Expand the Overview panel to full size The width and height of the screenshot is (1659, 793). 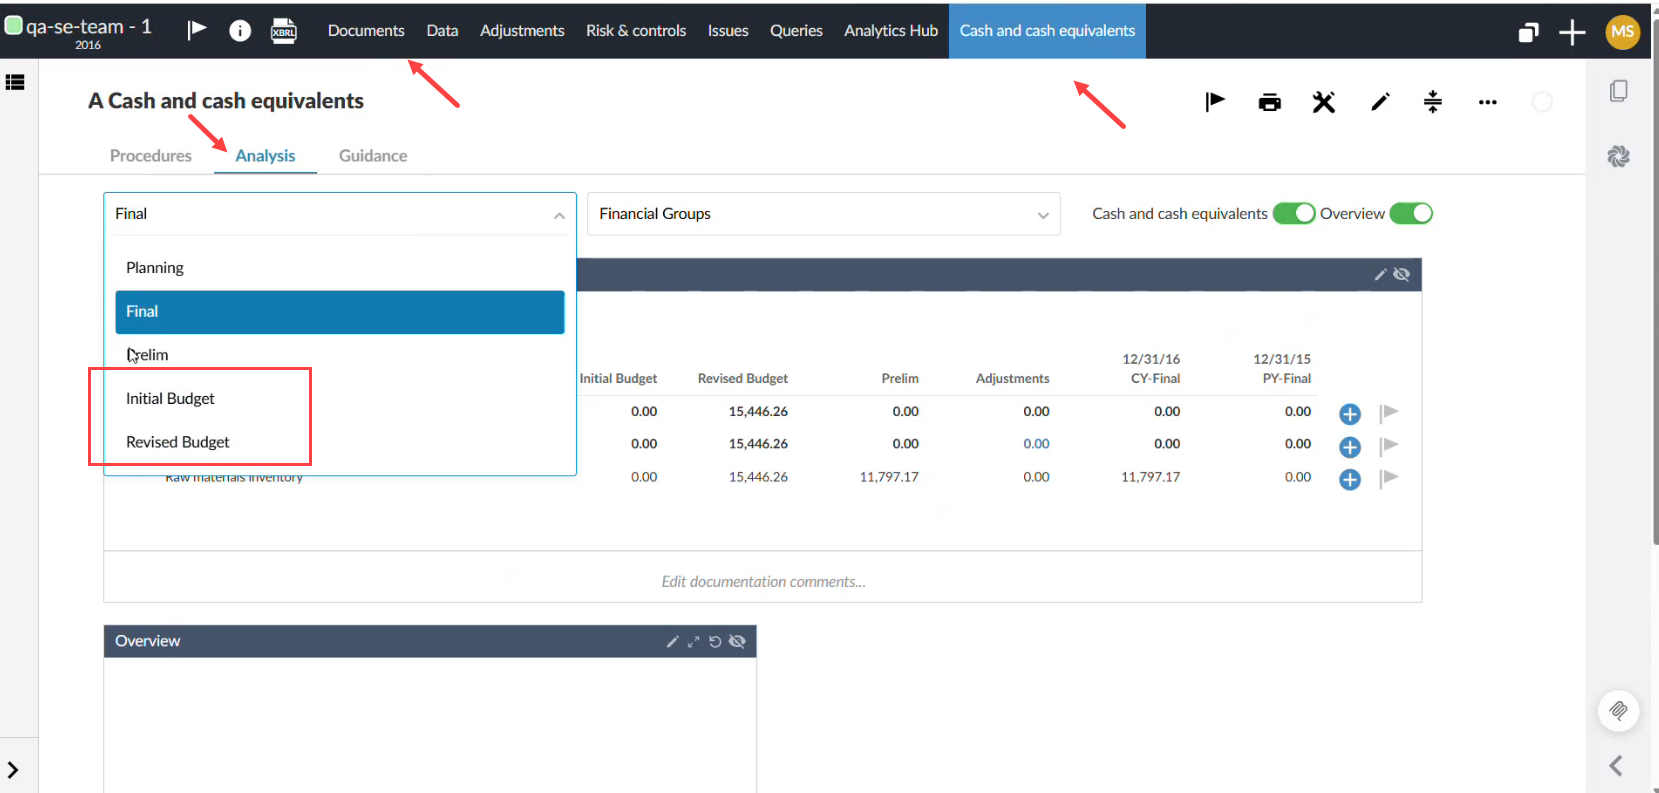[x=693, y=641]
